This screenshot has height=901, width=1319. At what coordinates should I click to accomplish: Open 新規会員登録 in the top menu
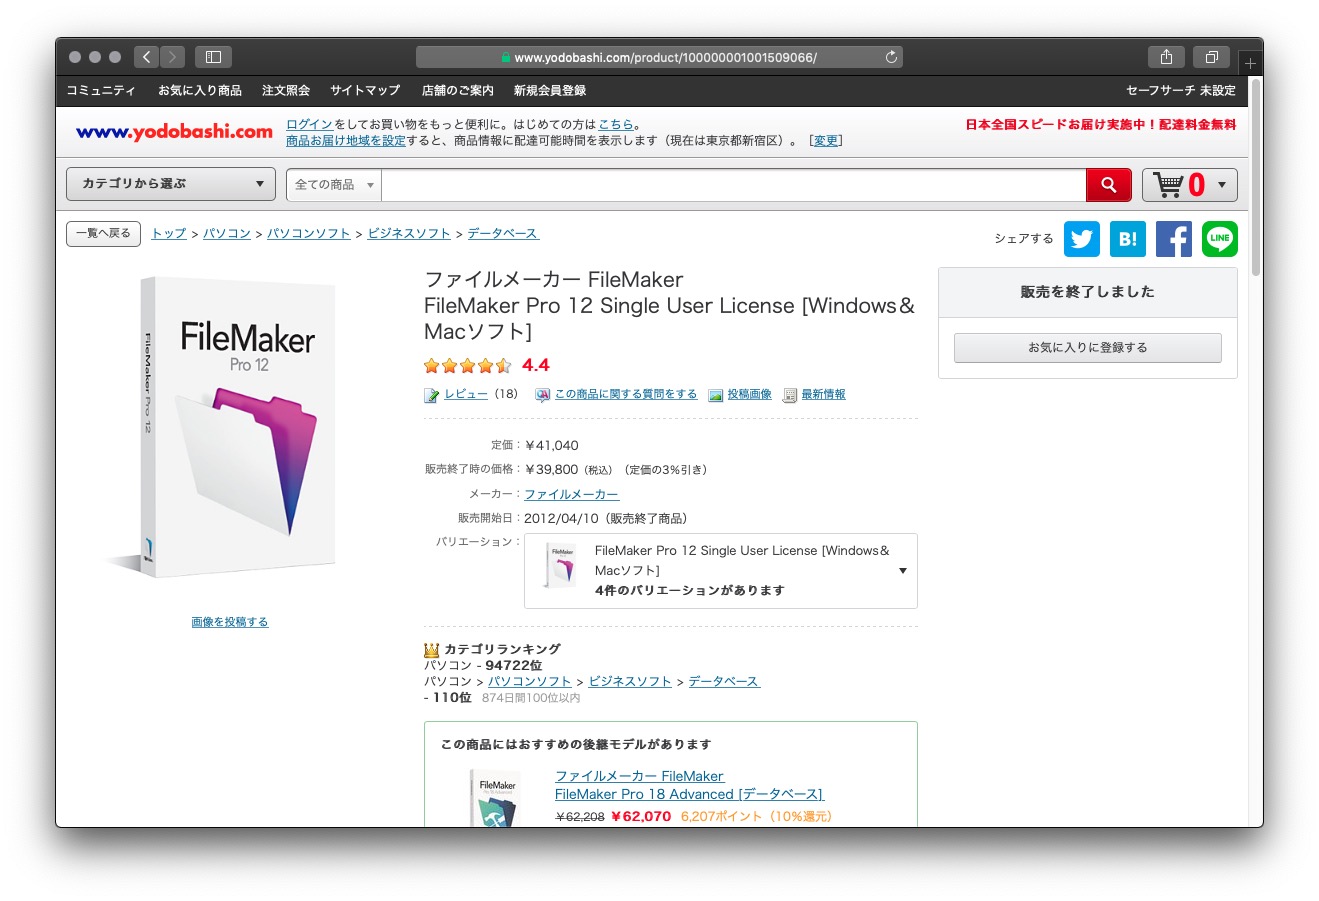pos(550,90)
